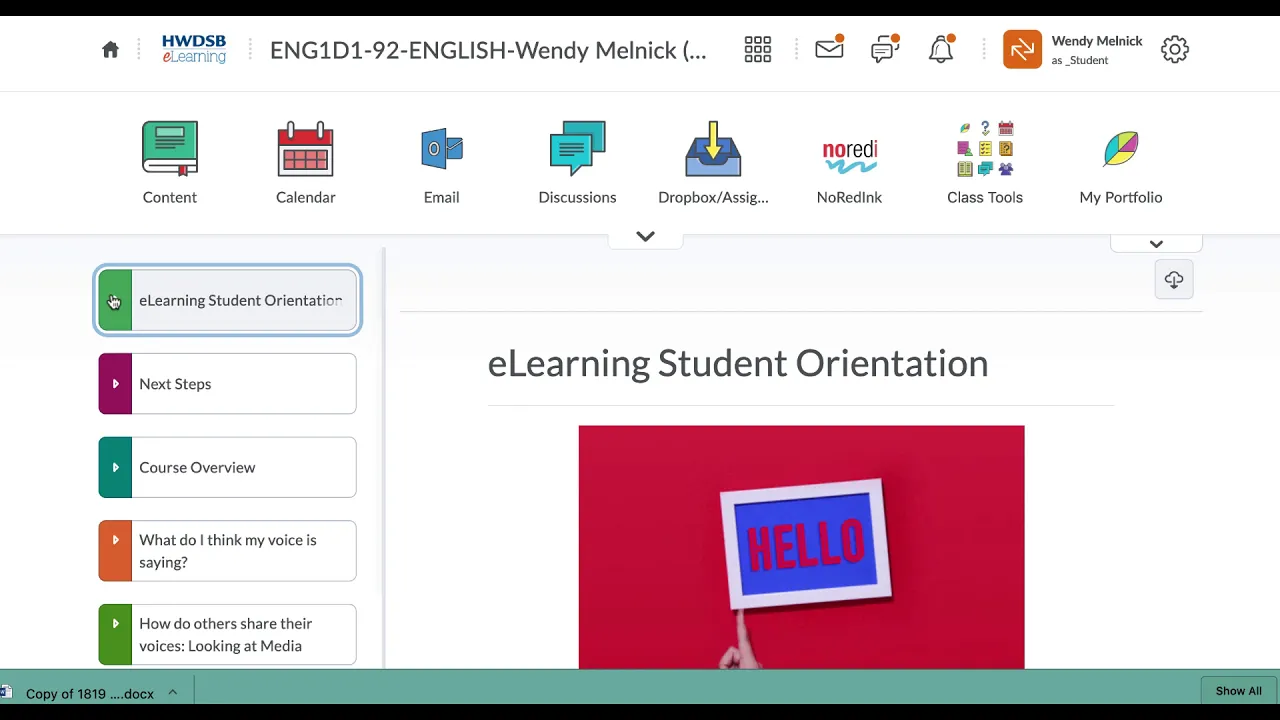Open the Email Outlook icon
Viewport: 1280px width, 720px height.
pos(441,149)
